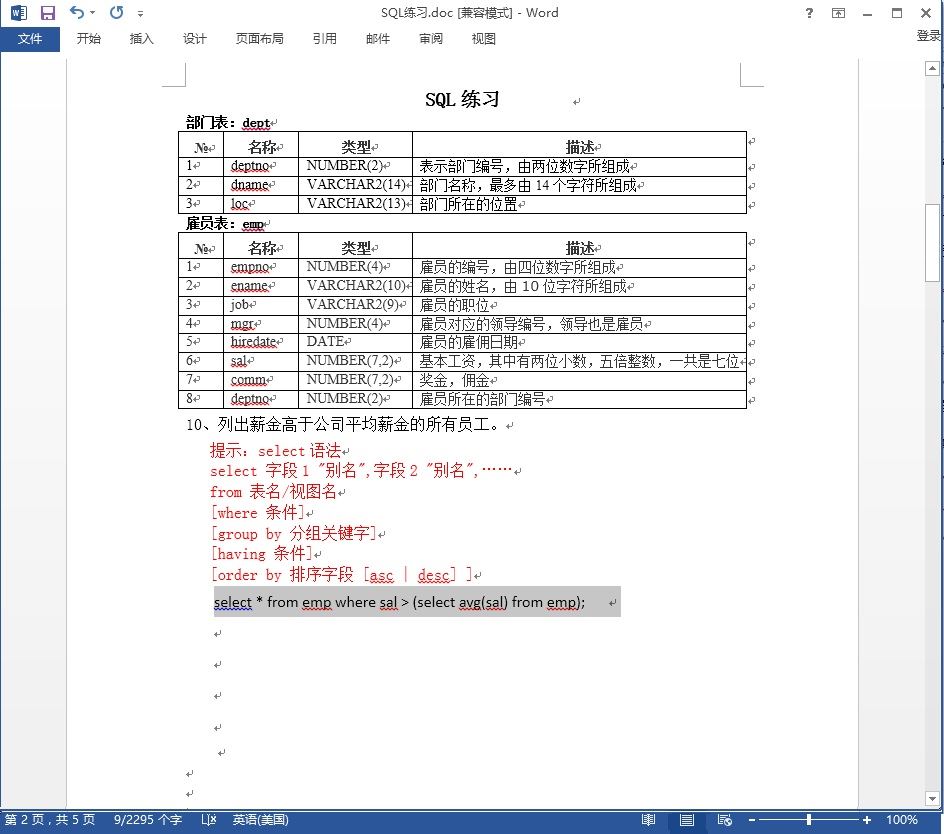Click the 部门表: dept heading
Image resolution: width=944 pixels, height=834 pixels.
(x=228, y=123)
